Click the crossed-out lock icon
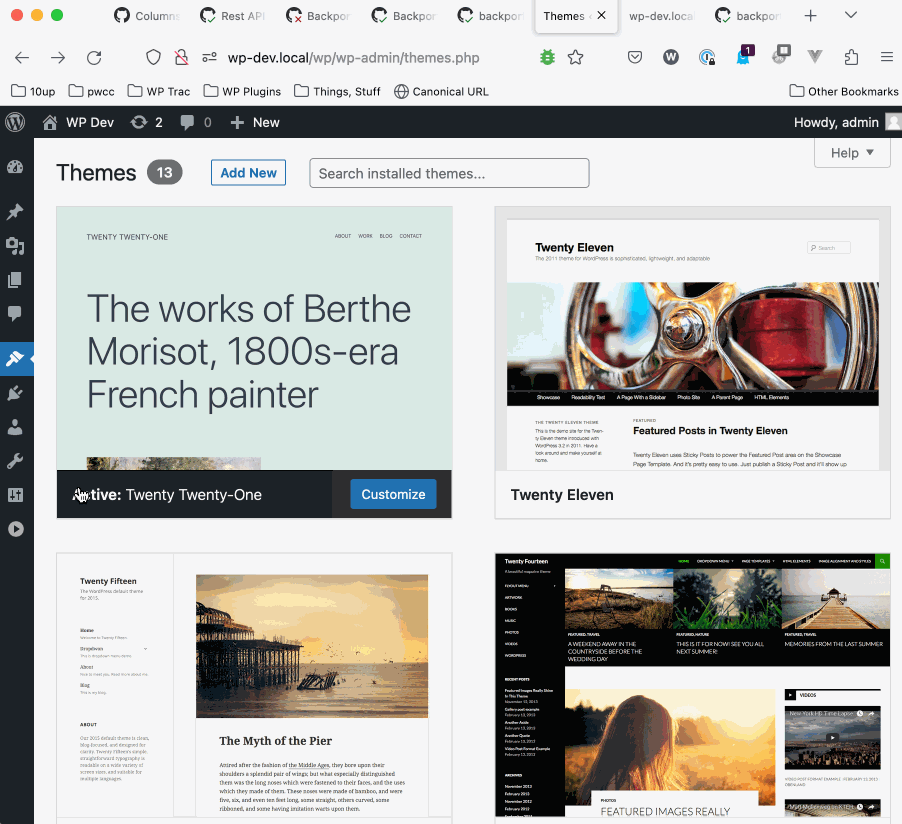The image size is (902, 824). point(181,58)
